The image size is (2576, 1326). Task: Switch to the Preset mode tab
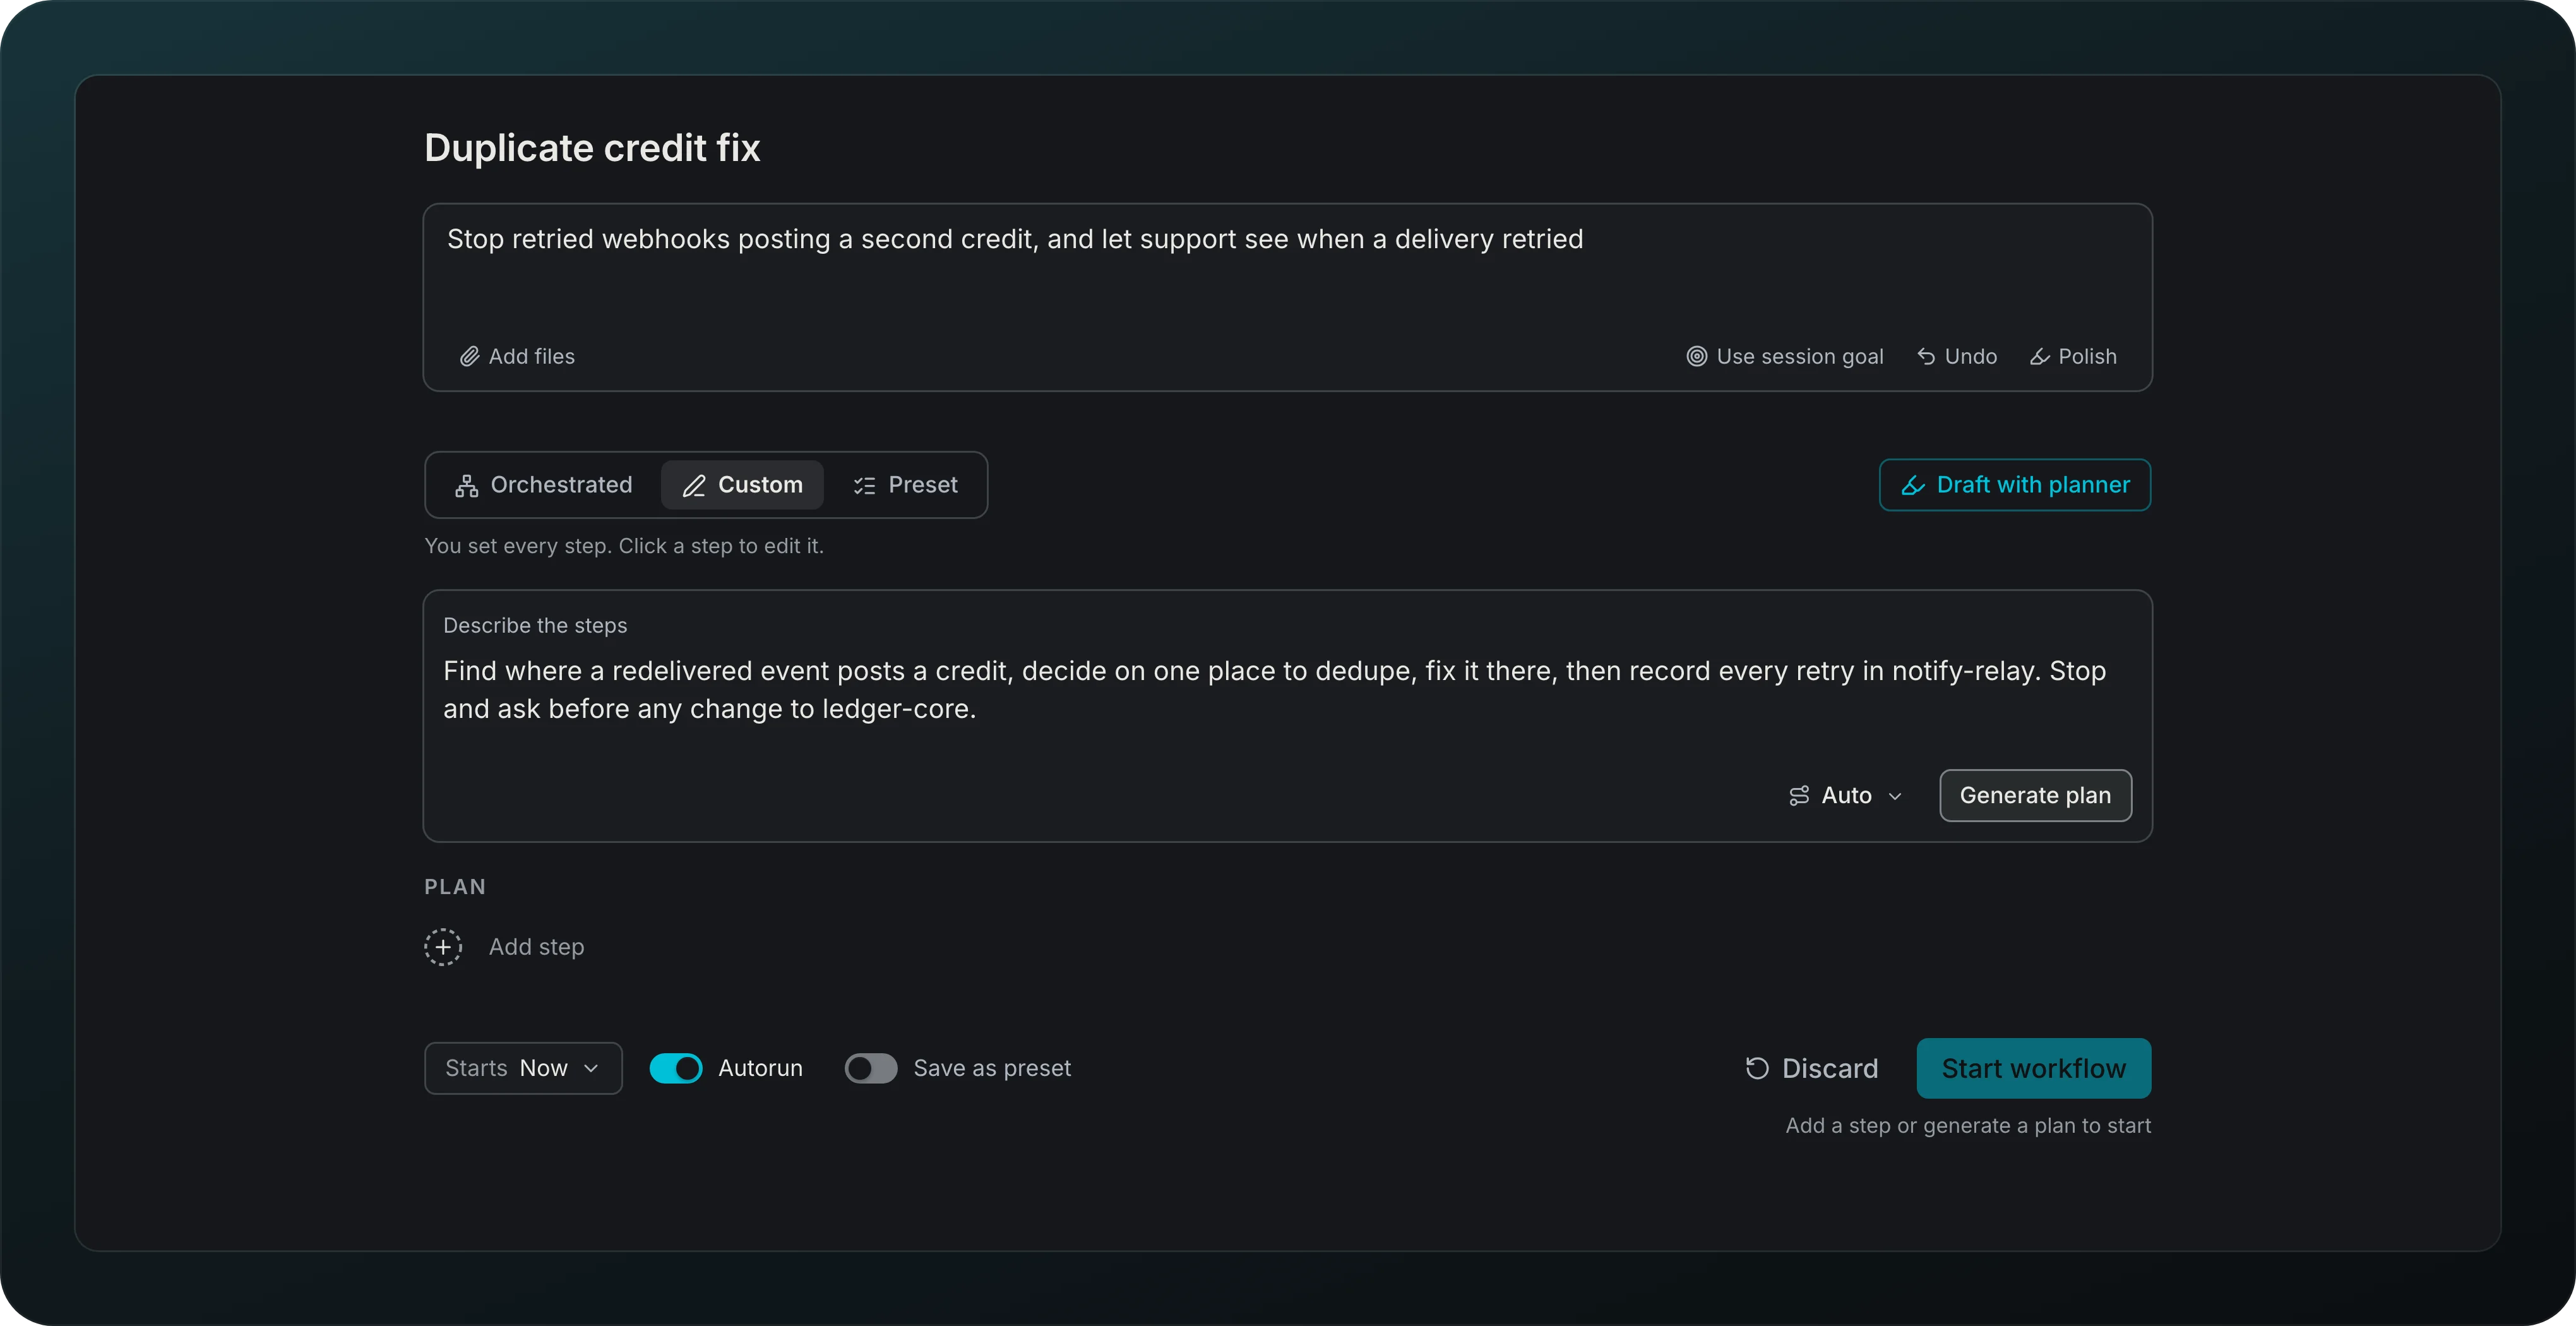[905, 485]
